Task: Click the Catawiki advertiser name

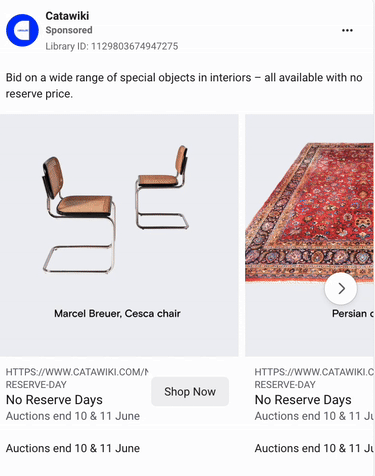Action: pyautogui.click(x=67, y=16)
